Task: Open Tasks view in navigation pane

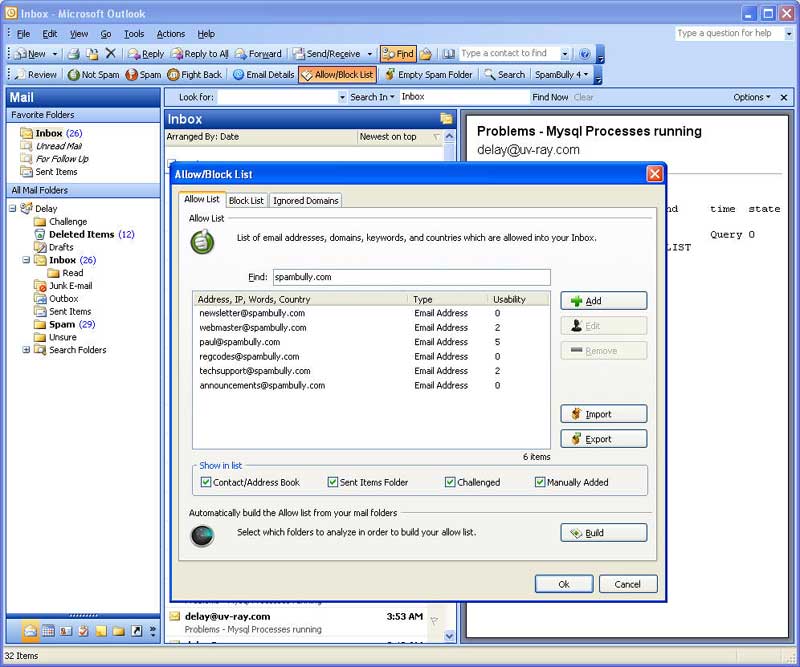Action: [83, 631]
